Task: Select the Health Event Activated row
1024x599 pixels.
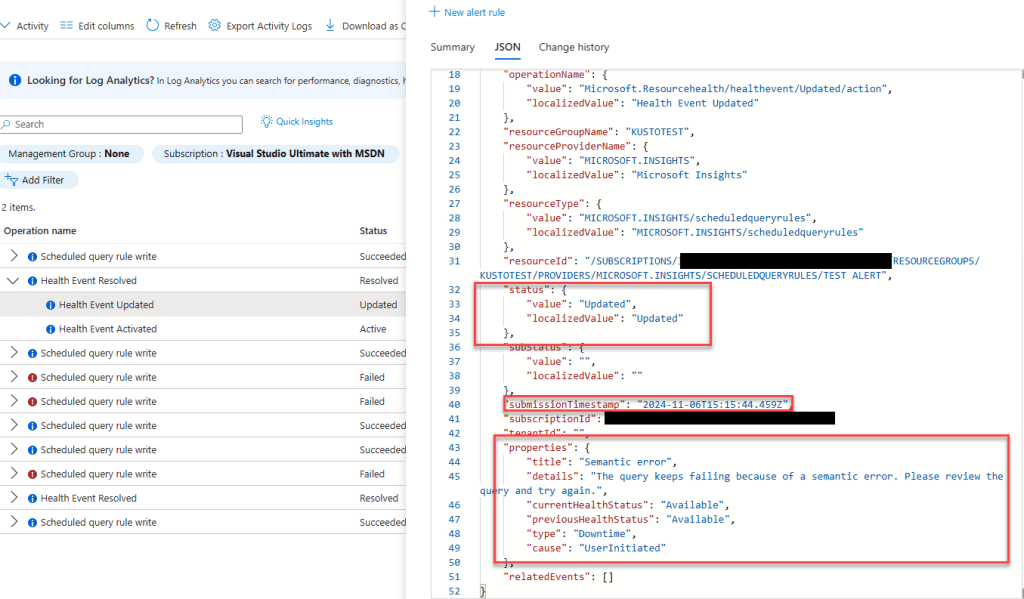Action: [107, 329]
